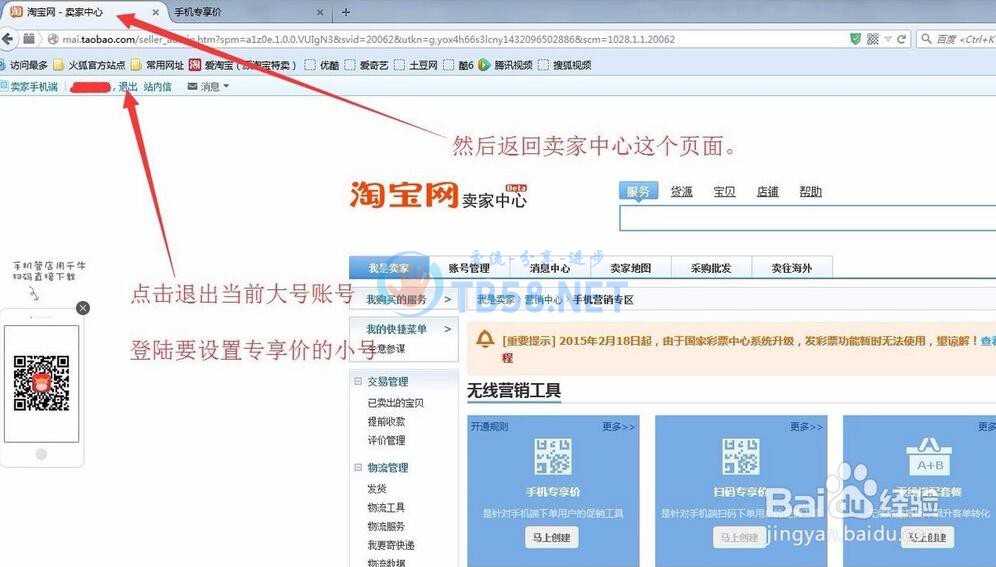Click the 淘宝网 logo
996x567 pixels.
pyautogui.click(x=404, y=194)
